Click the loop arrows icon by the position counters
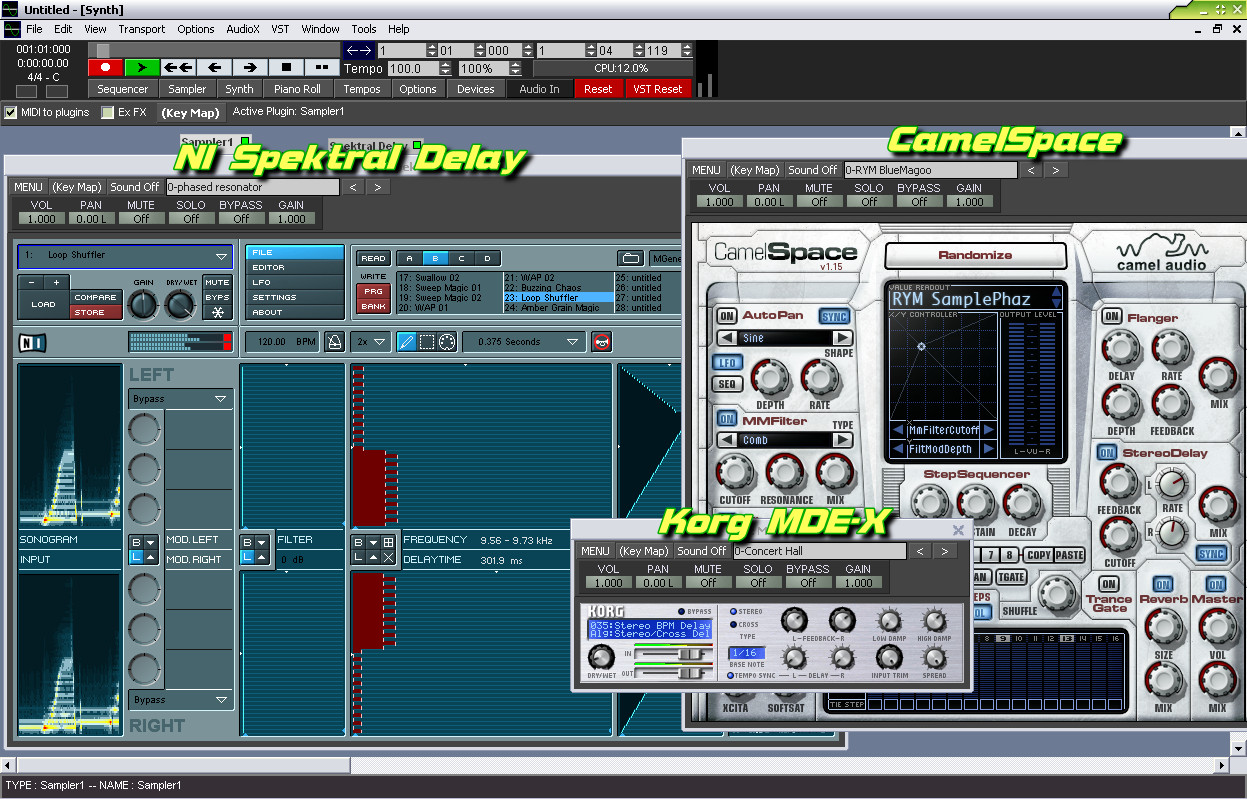1247x800 pixels. [x=359, y=50]
